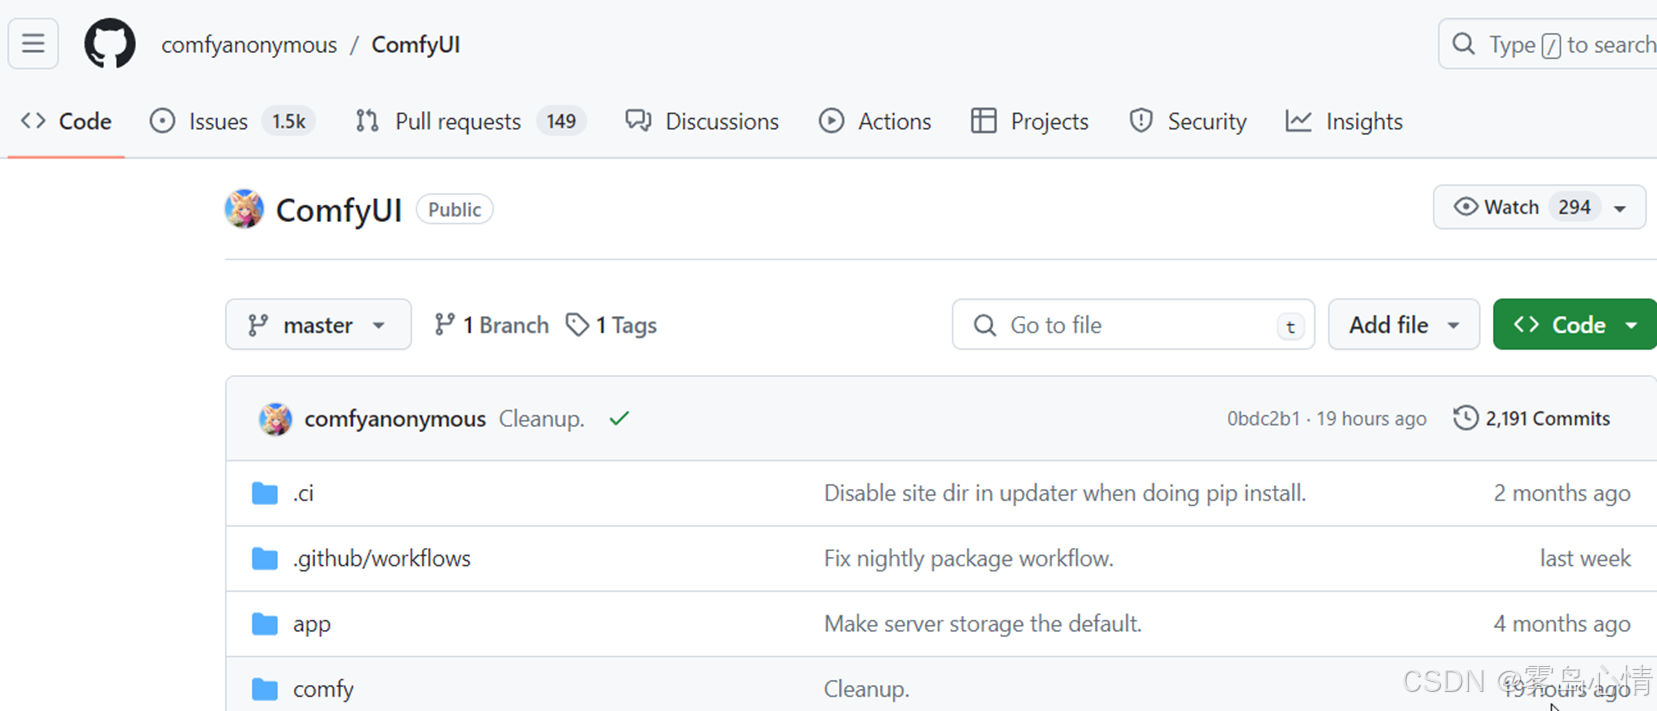Open the .github/workflows folder

click(381, 558)
